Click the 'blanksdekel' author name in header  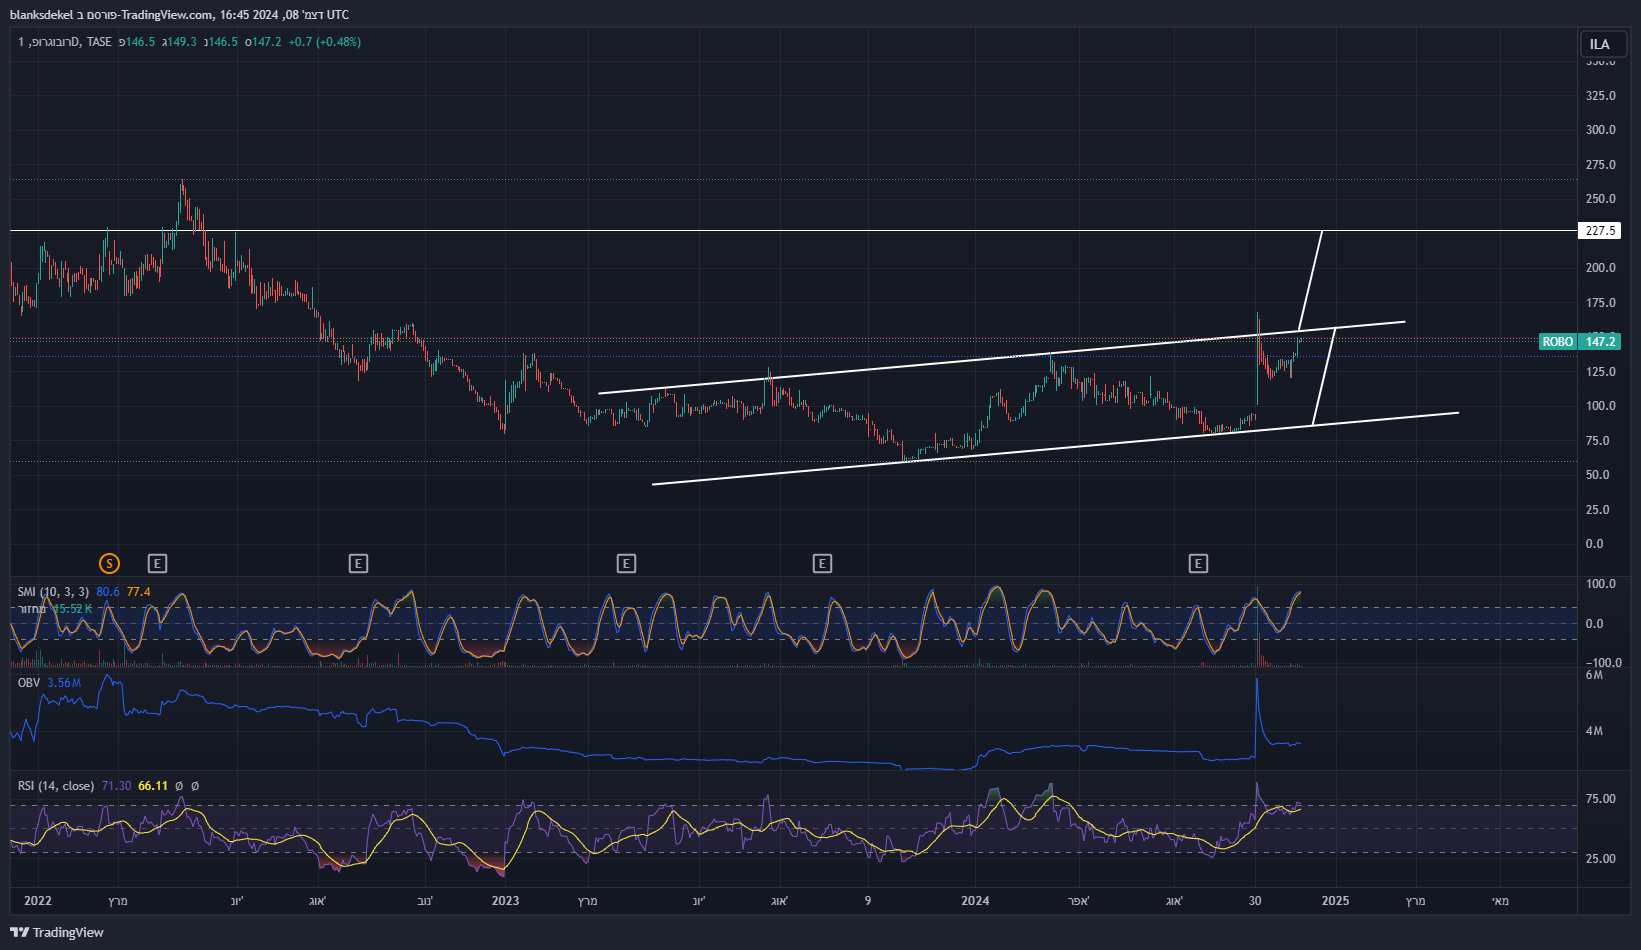41,15
